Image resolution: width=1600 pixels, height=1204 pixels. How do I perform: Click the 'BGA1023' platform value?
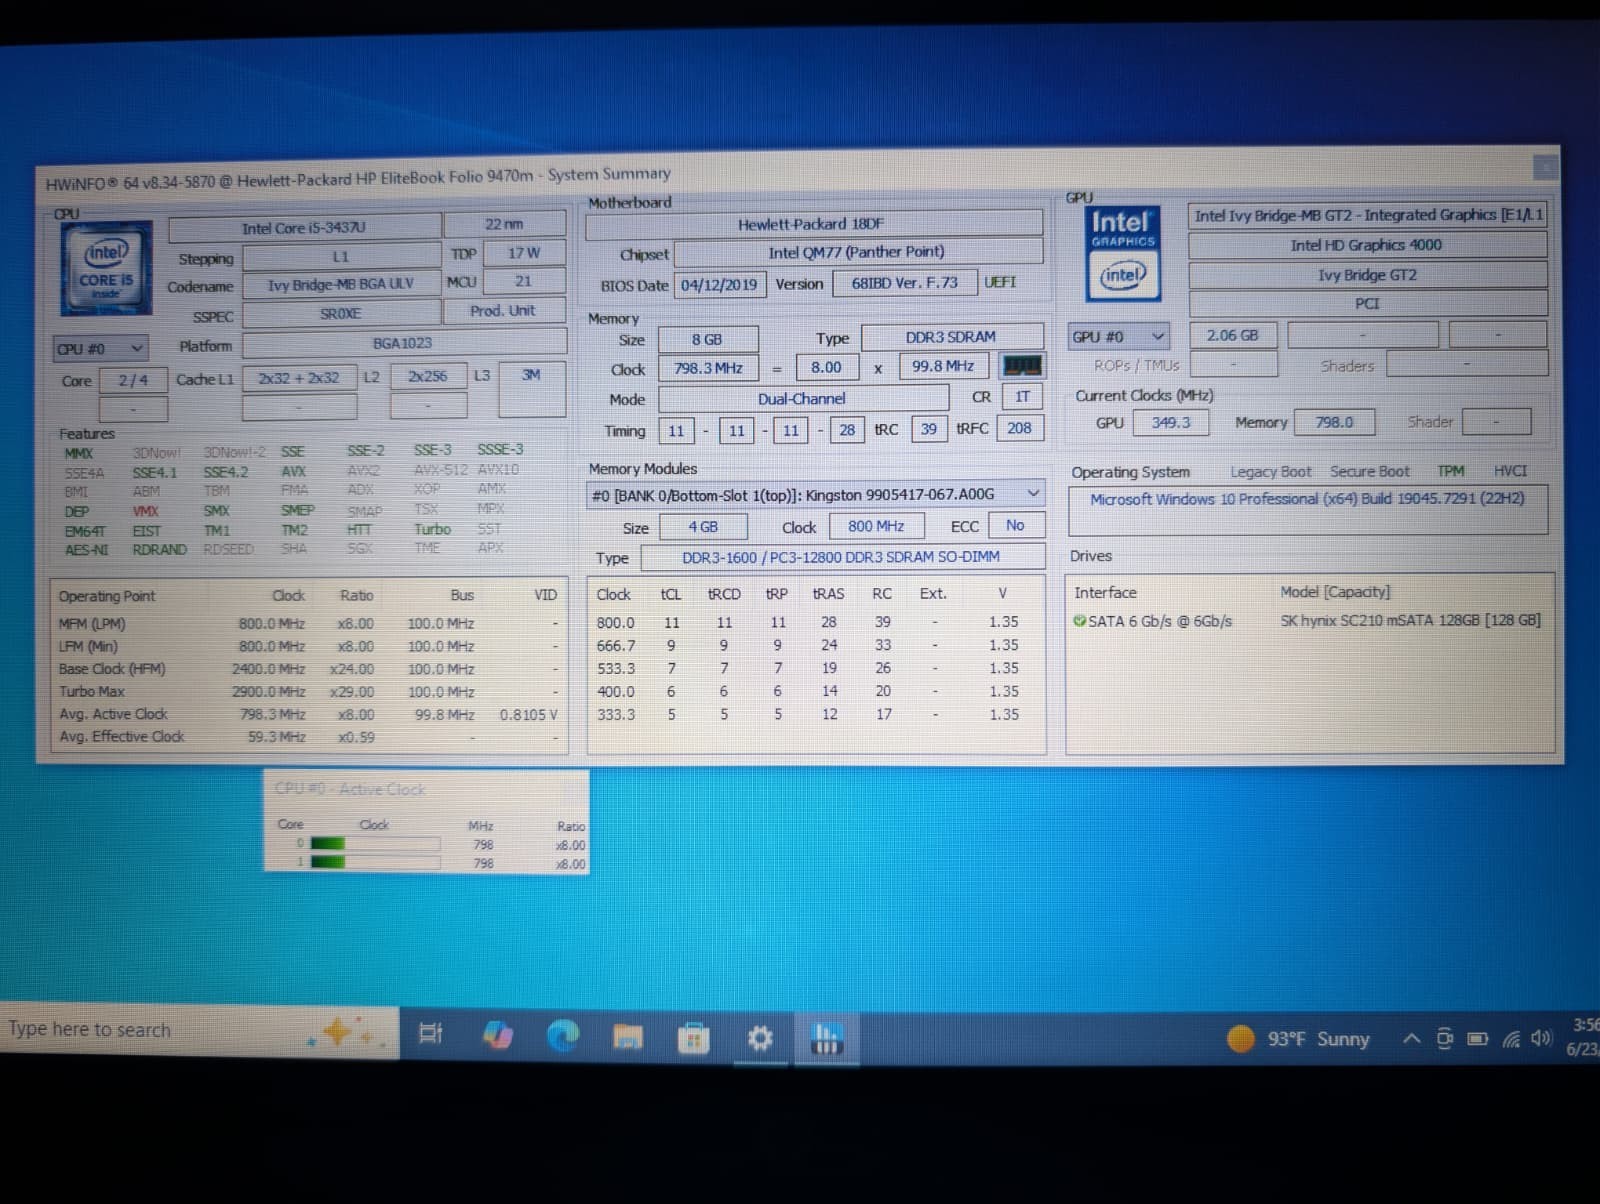click(x=403, y=343)
